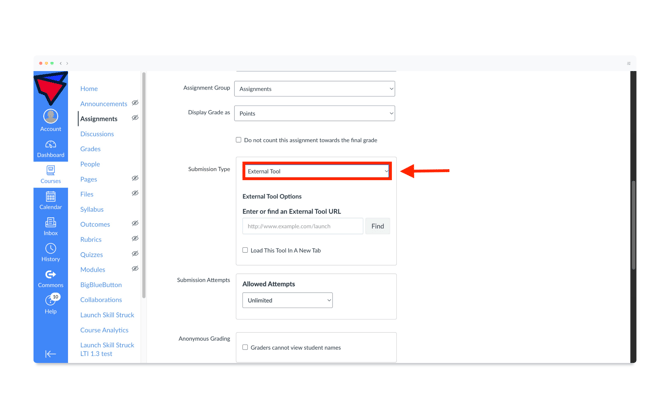Open the History clock icon
Image resolution: width=670 pixels, height=418 pixels.
coord(50,248)
